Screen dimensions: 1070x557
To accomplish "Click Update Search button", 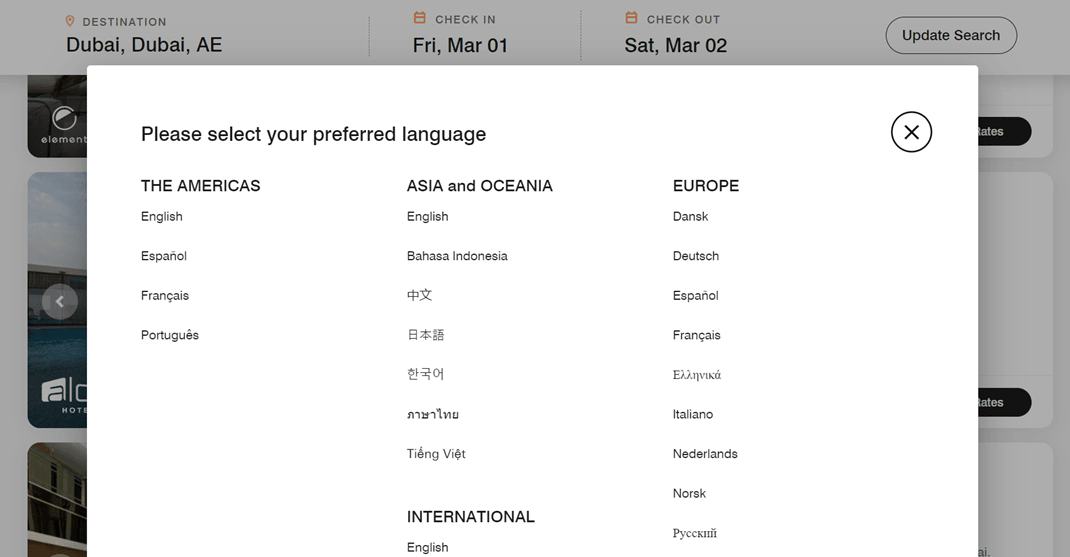I will pyautogui.click(x=951, y=35).
